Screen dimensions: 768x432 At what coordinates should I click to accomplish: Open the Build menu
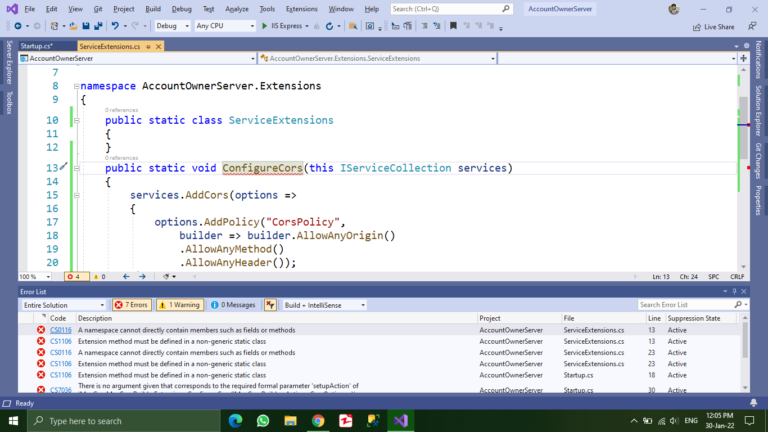pos(152,8)
